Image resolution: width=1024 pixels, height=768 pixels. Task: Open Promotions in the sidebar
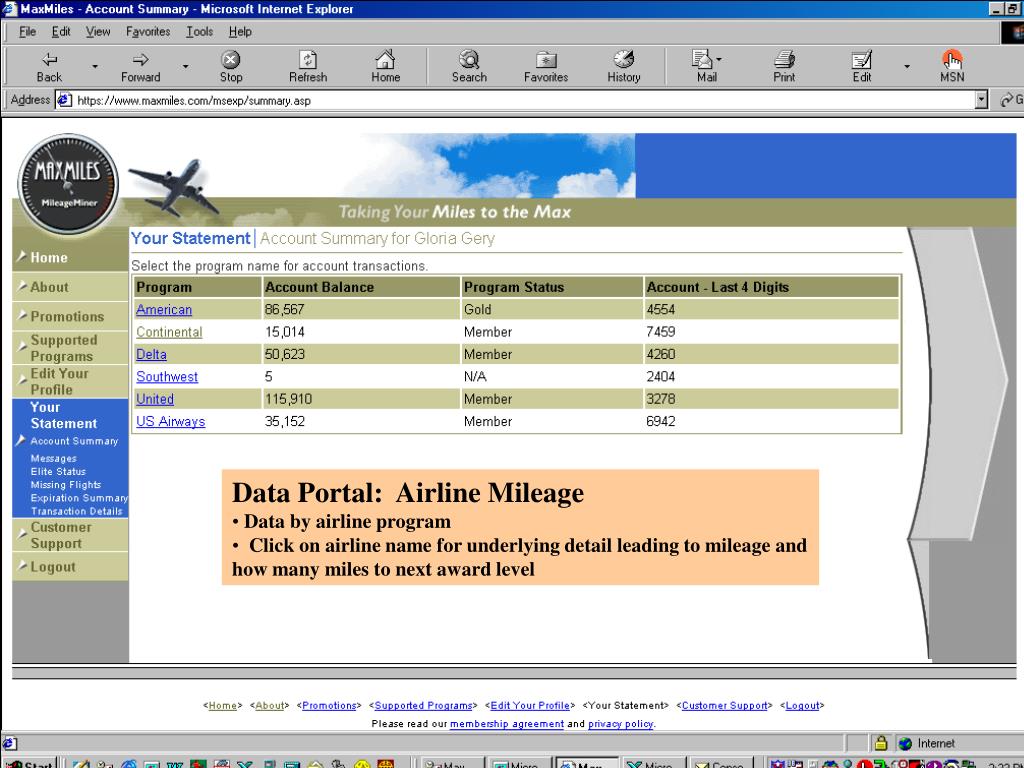[x=67, y=316]
